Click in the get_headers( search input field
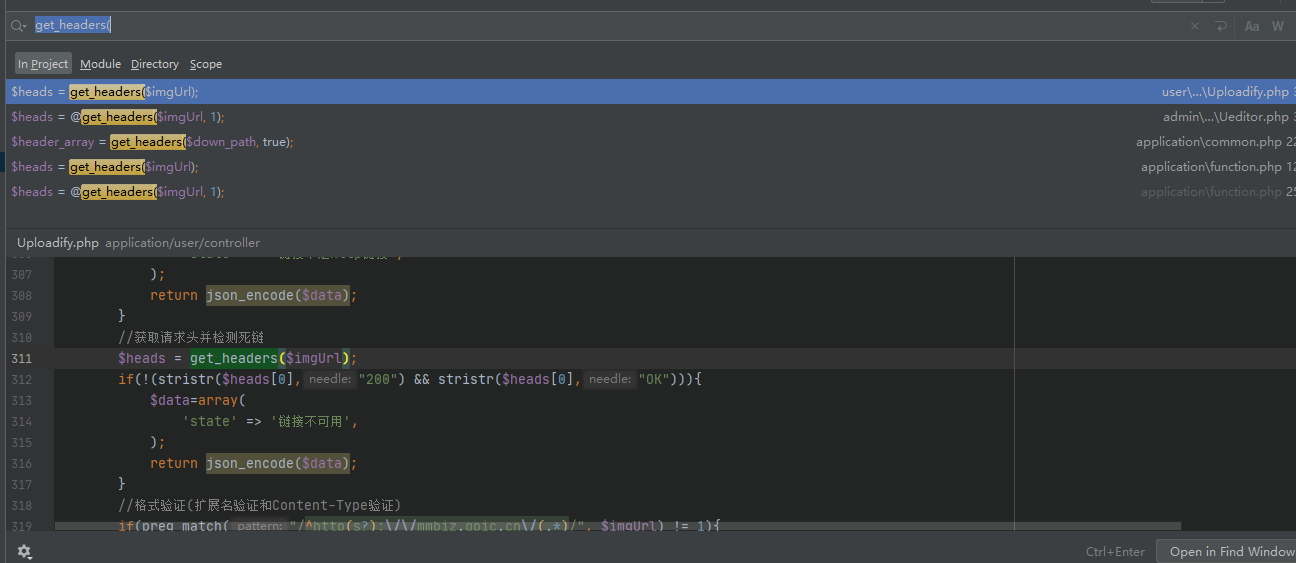The width and height of the screenshot is (1296, 563). tap(600, 26)
